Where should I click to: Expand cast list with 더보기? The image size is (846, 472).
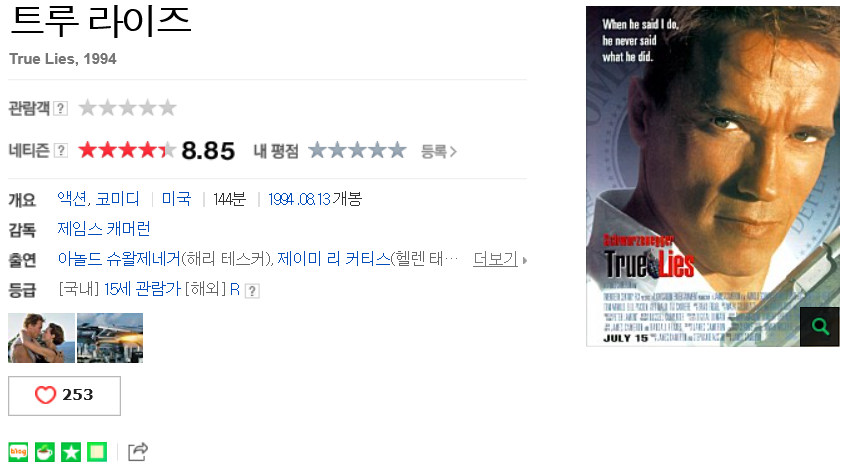(500, 259)
